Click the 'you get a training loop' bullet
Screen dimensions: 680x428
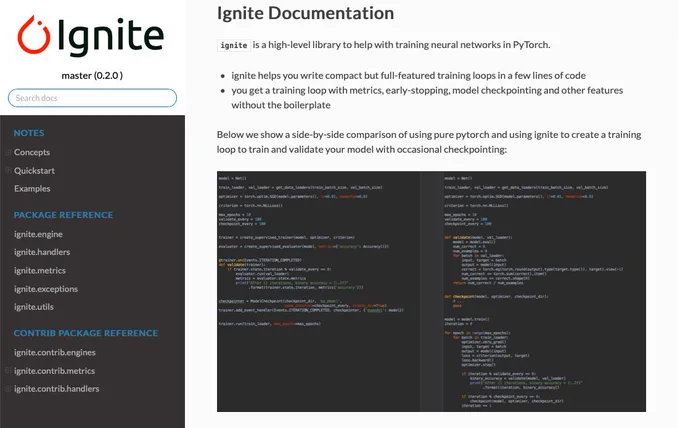(427, 98)
